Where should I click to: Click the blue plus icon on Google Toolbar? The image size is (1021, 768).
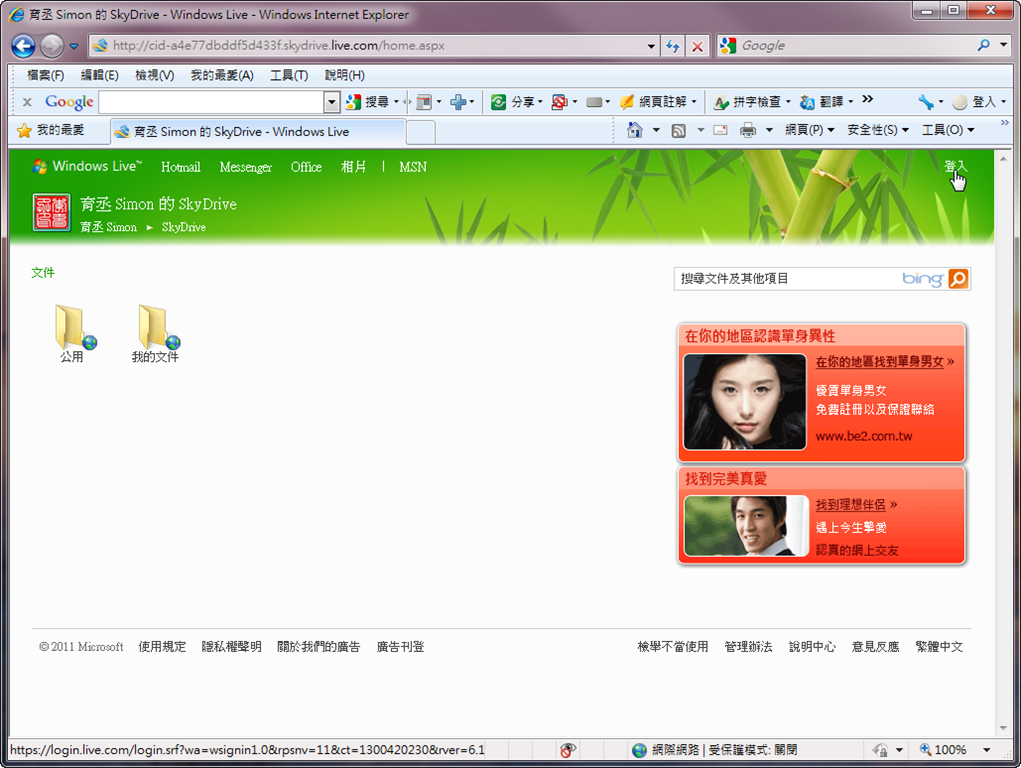[458, 102]
